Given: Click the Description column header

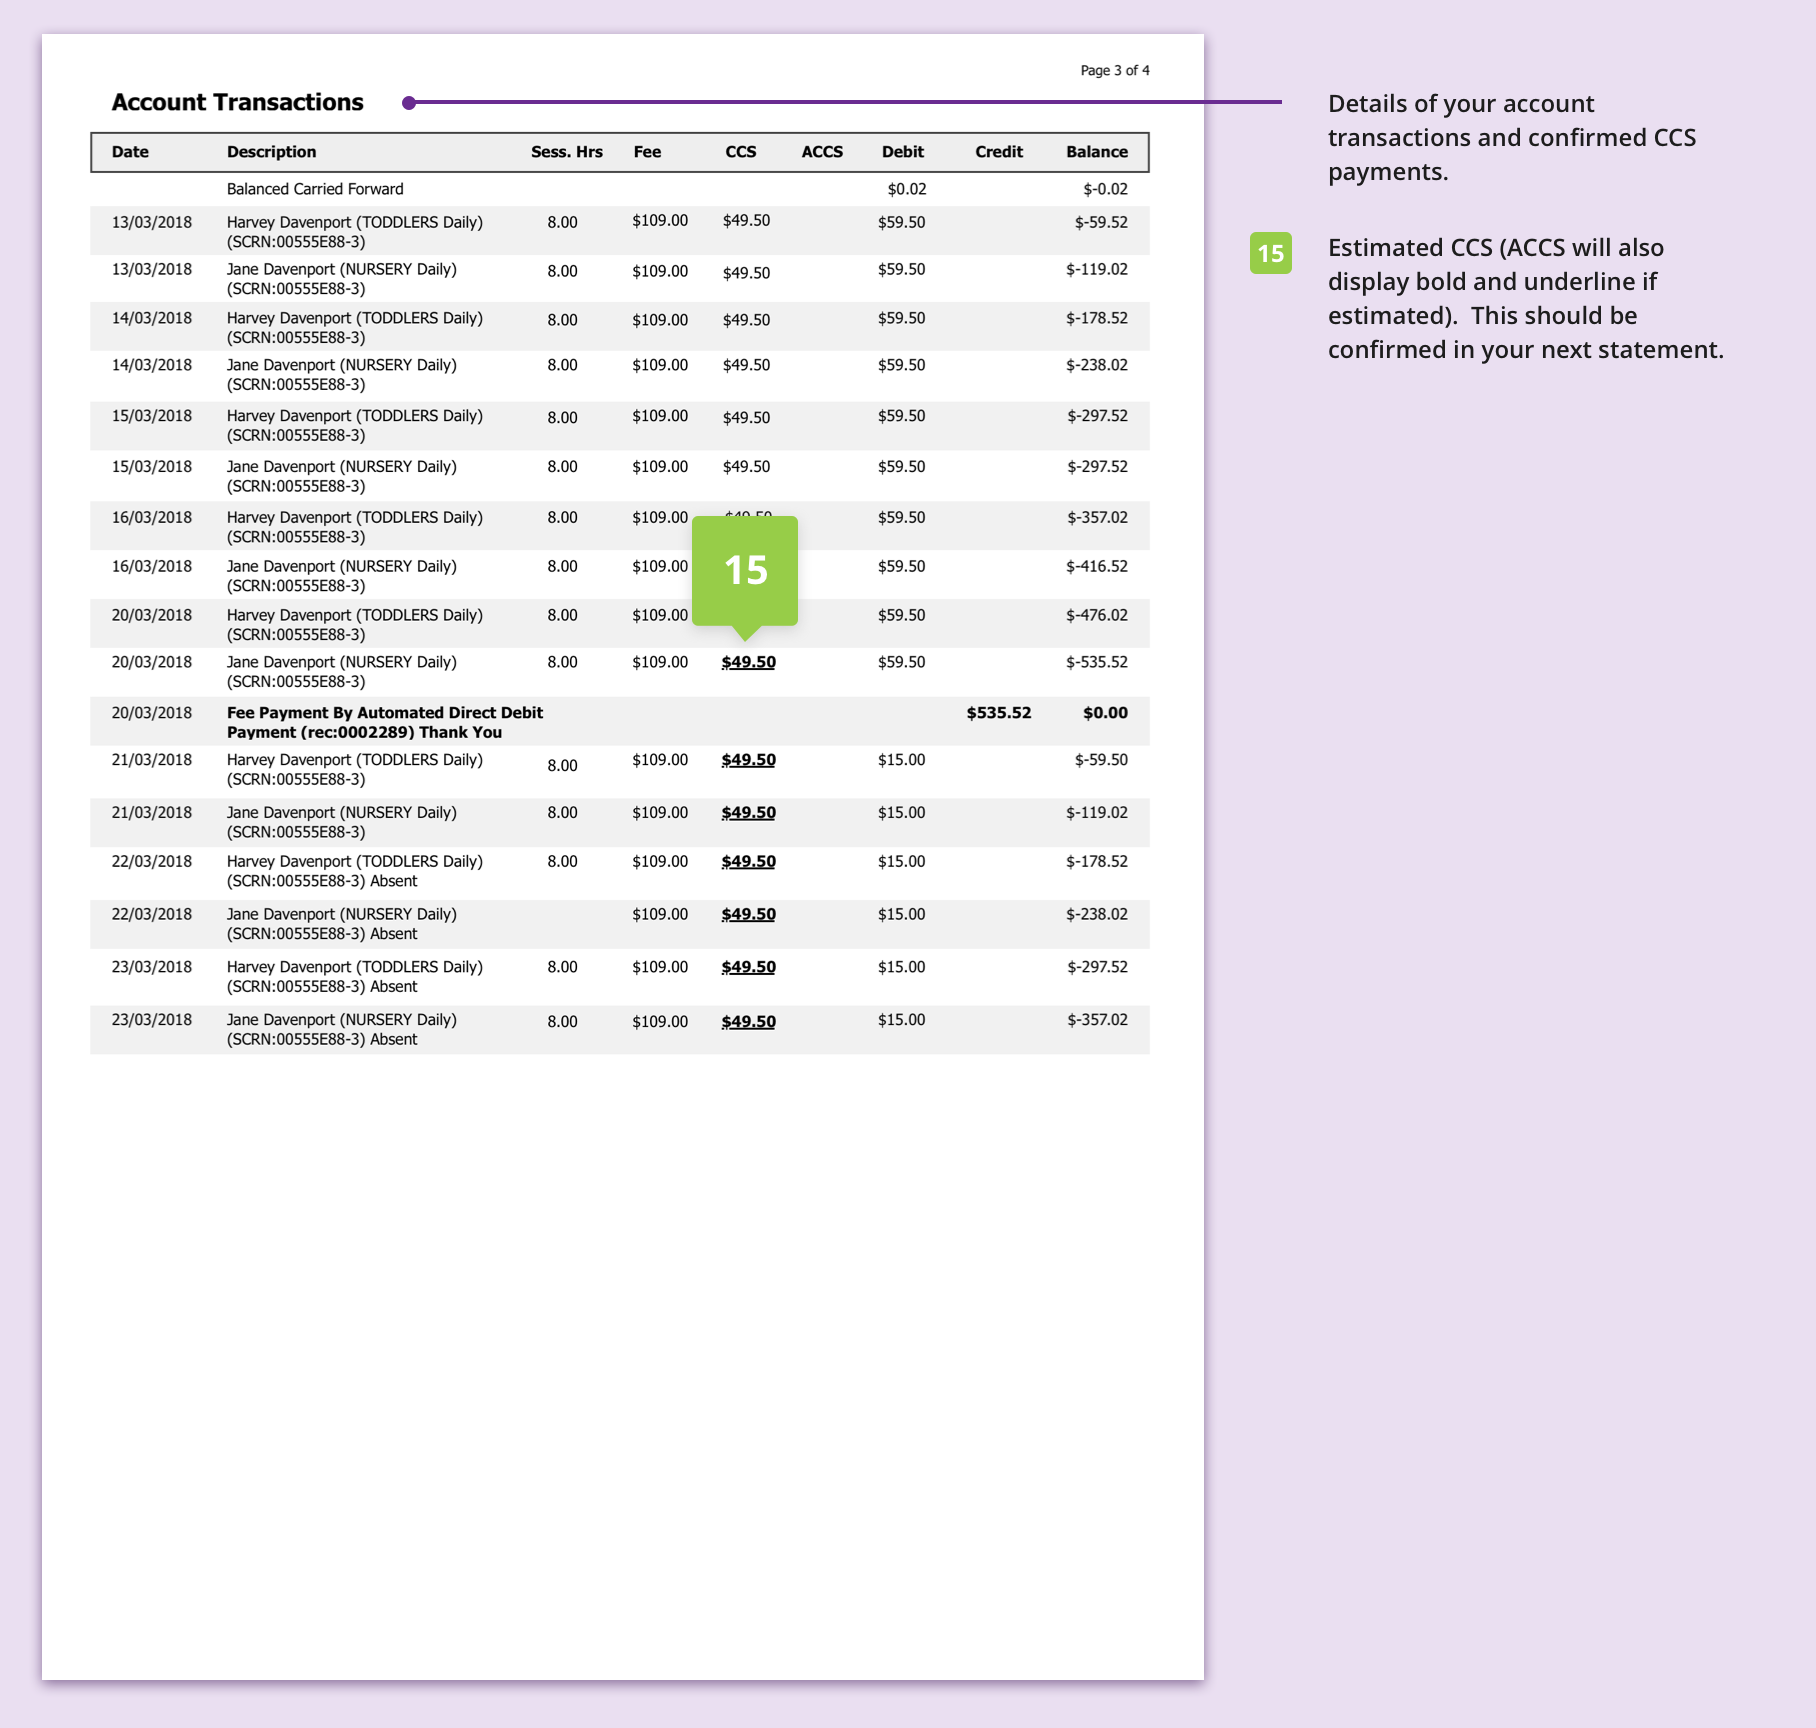Looking at the screenshot, I should click(x=271, y=152).
